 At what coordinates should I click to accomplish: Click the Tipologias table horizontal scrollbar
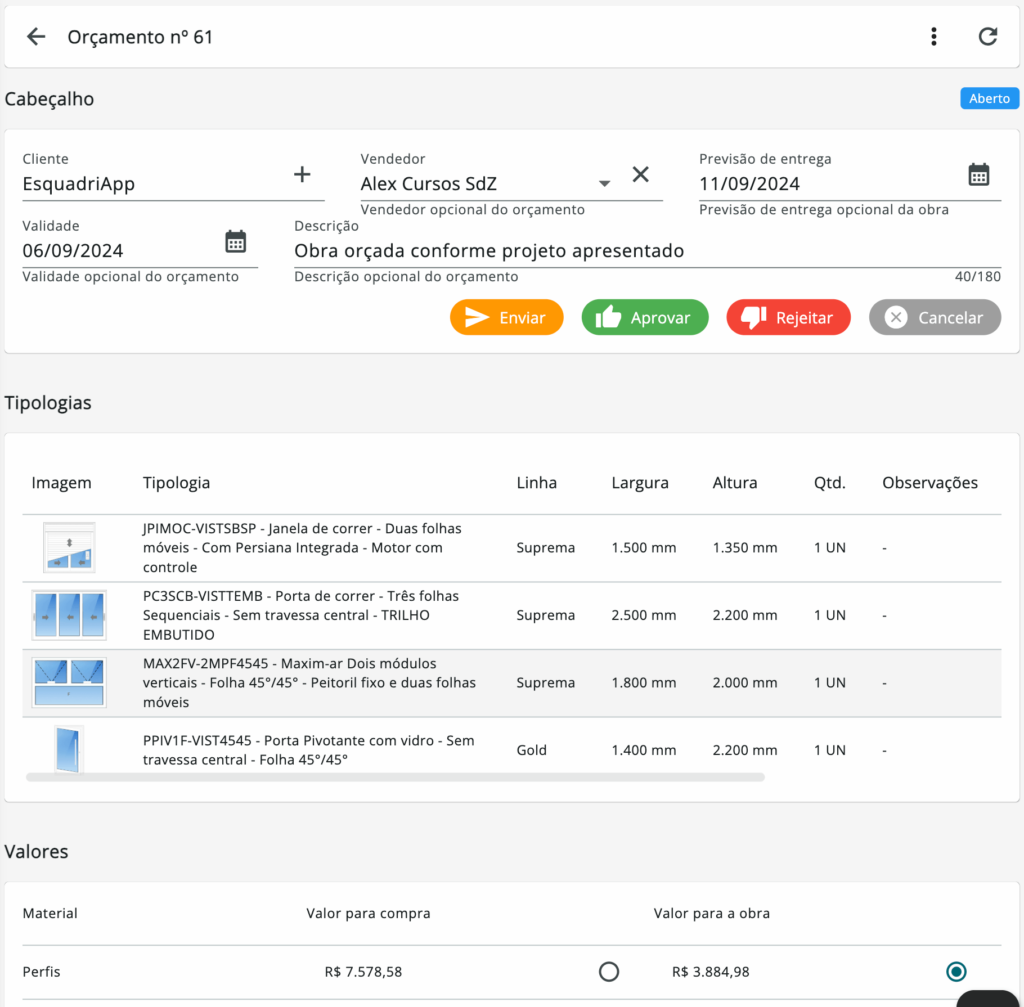click(x=395, y=776)
